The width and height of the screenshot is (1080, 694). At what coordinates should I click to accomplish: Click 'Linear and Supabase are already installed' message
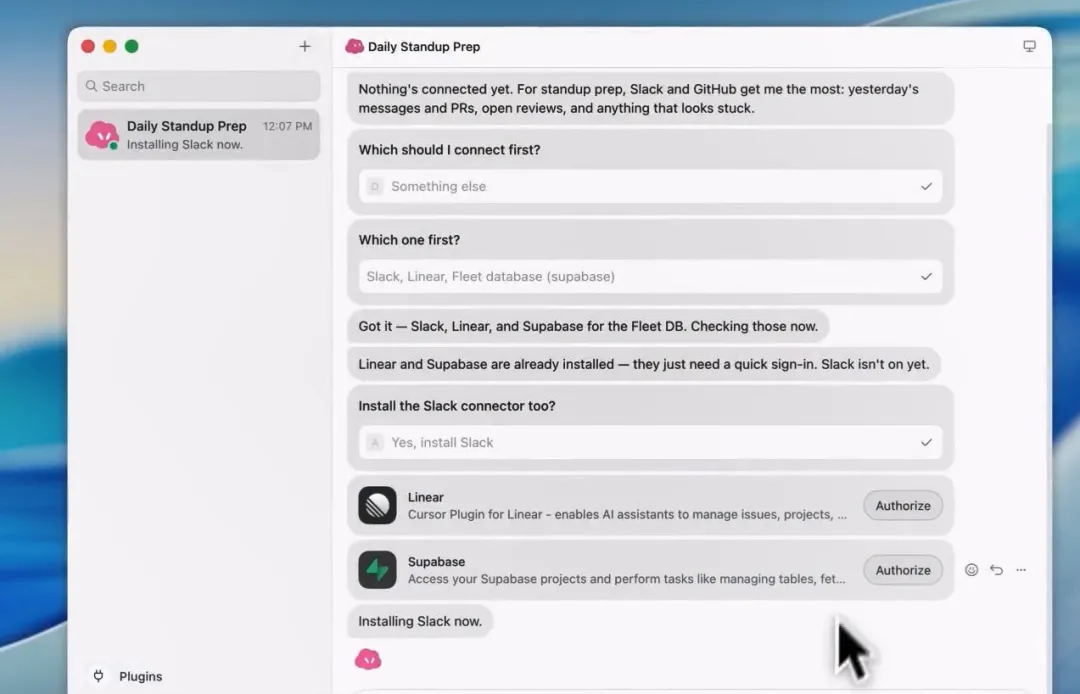pyautogui.click(x=644, y=364)
